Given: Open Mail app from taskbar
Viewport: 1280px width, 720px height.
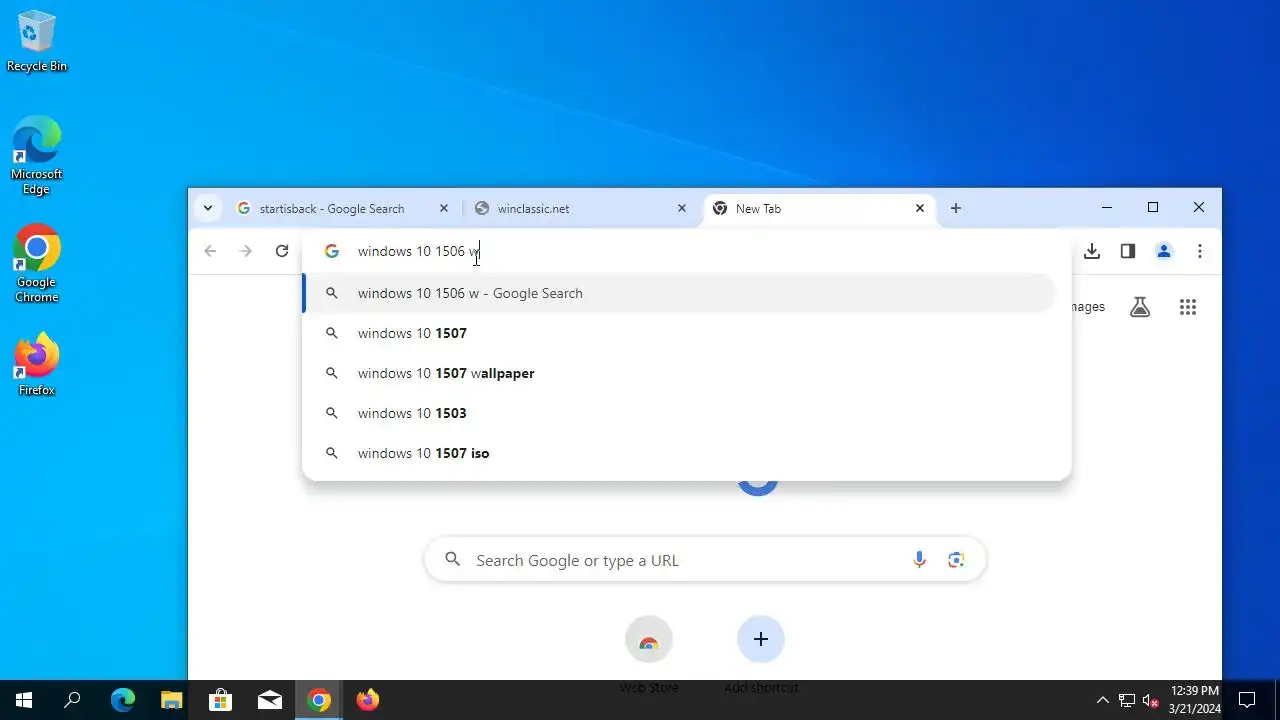Looking at the screenshot, I should point(270,700).
